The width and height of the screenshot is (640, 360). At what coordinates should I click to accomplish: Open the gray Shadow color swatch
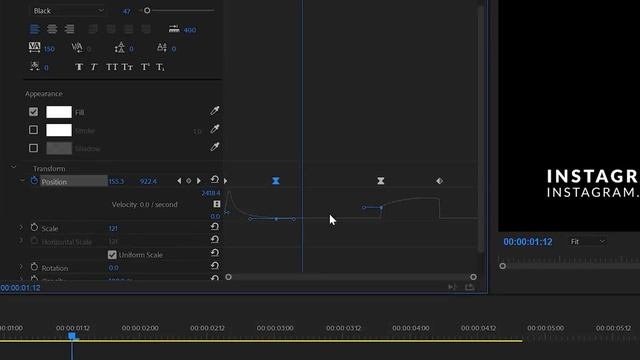[x=59, y=148]
